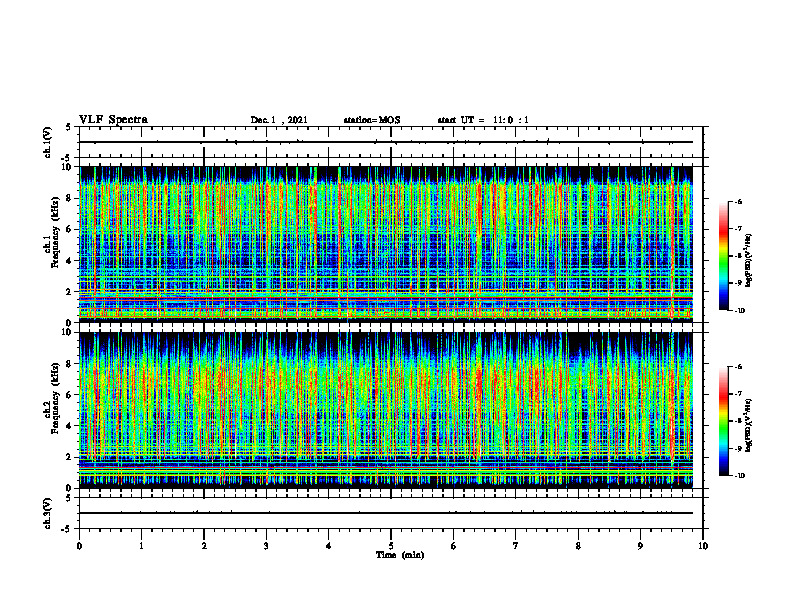The width and height of the screenshot is (792, 612).
Task: Click the "ch.3(V)" waveform axis label
Action: pos(47,513)
